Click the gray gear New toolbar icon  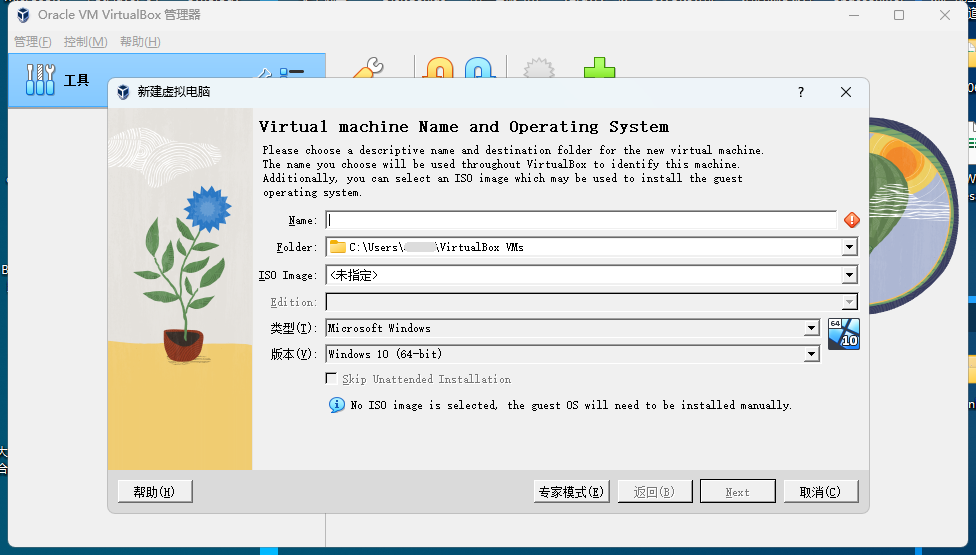pyautogui.click(x=538, y=68)
